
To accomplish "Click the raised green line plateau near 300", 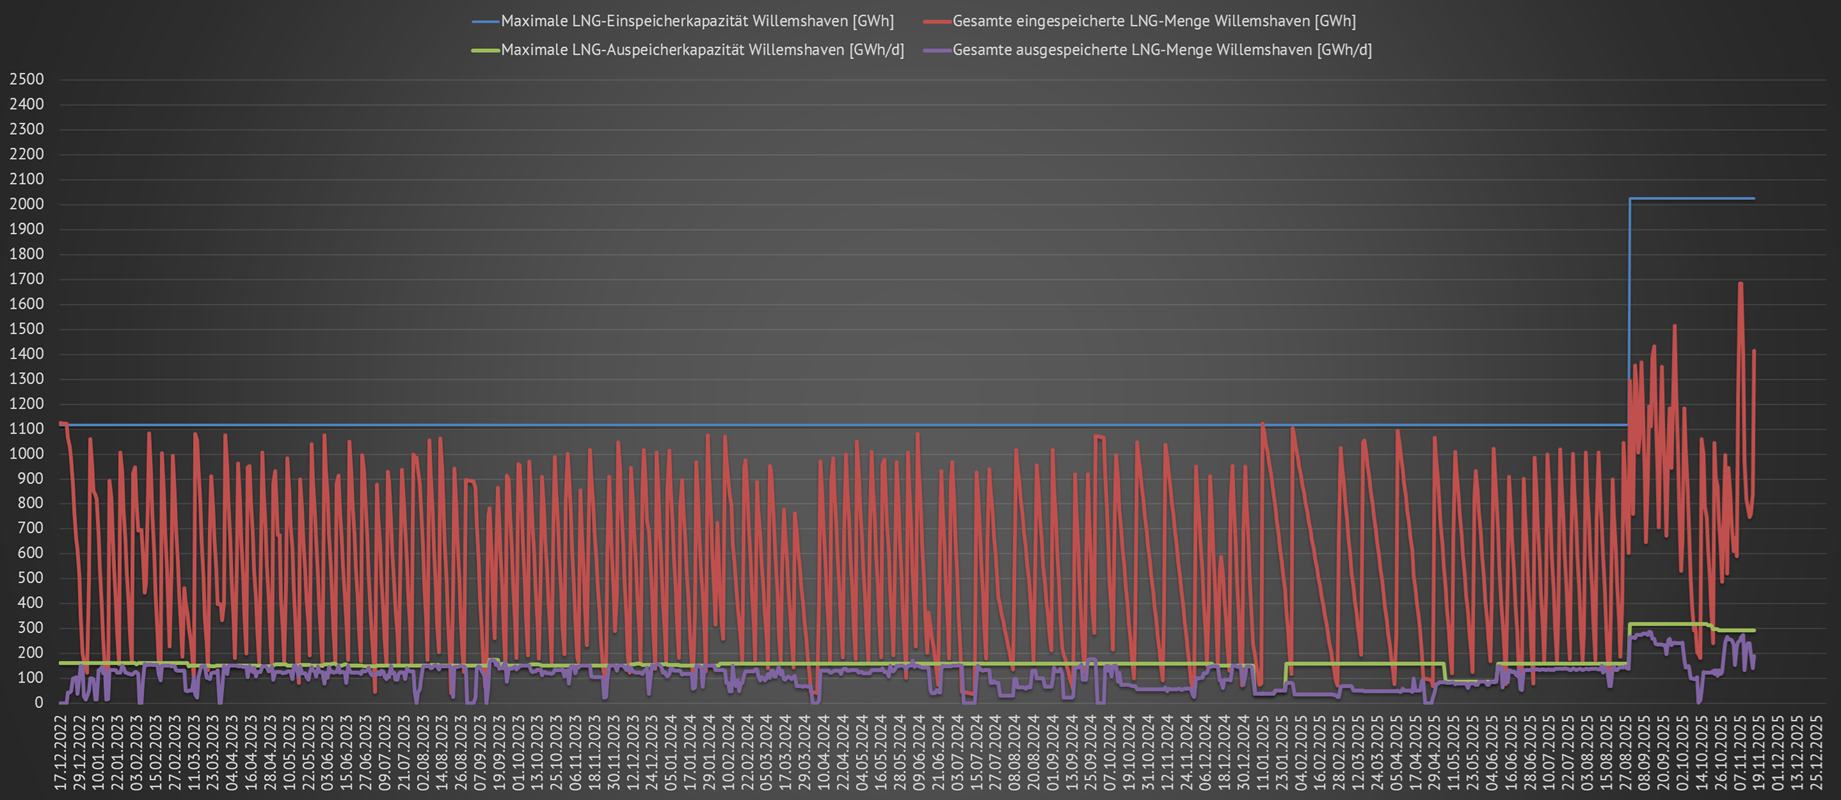I will click(x=1670, y=624).
